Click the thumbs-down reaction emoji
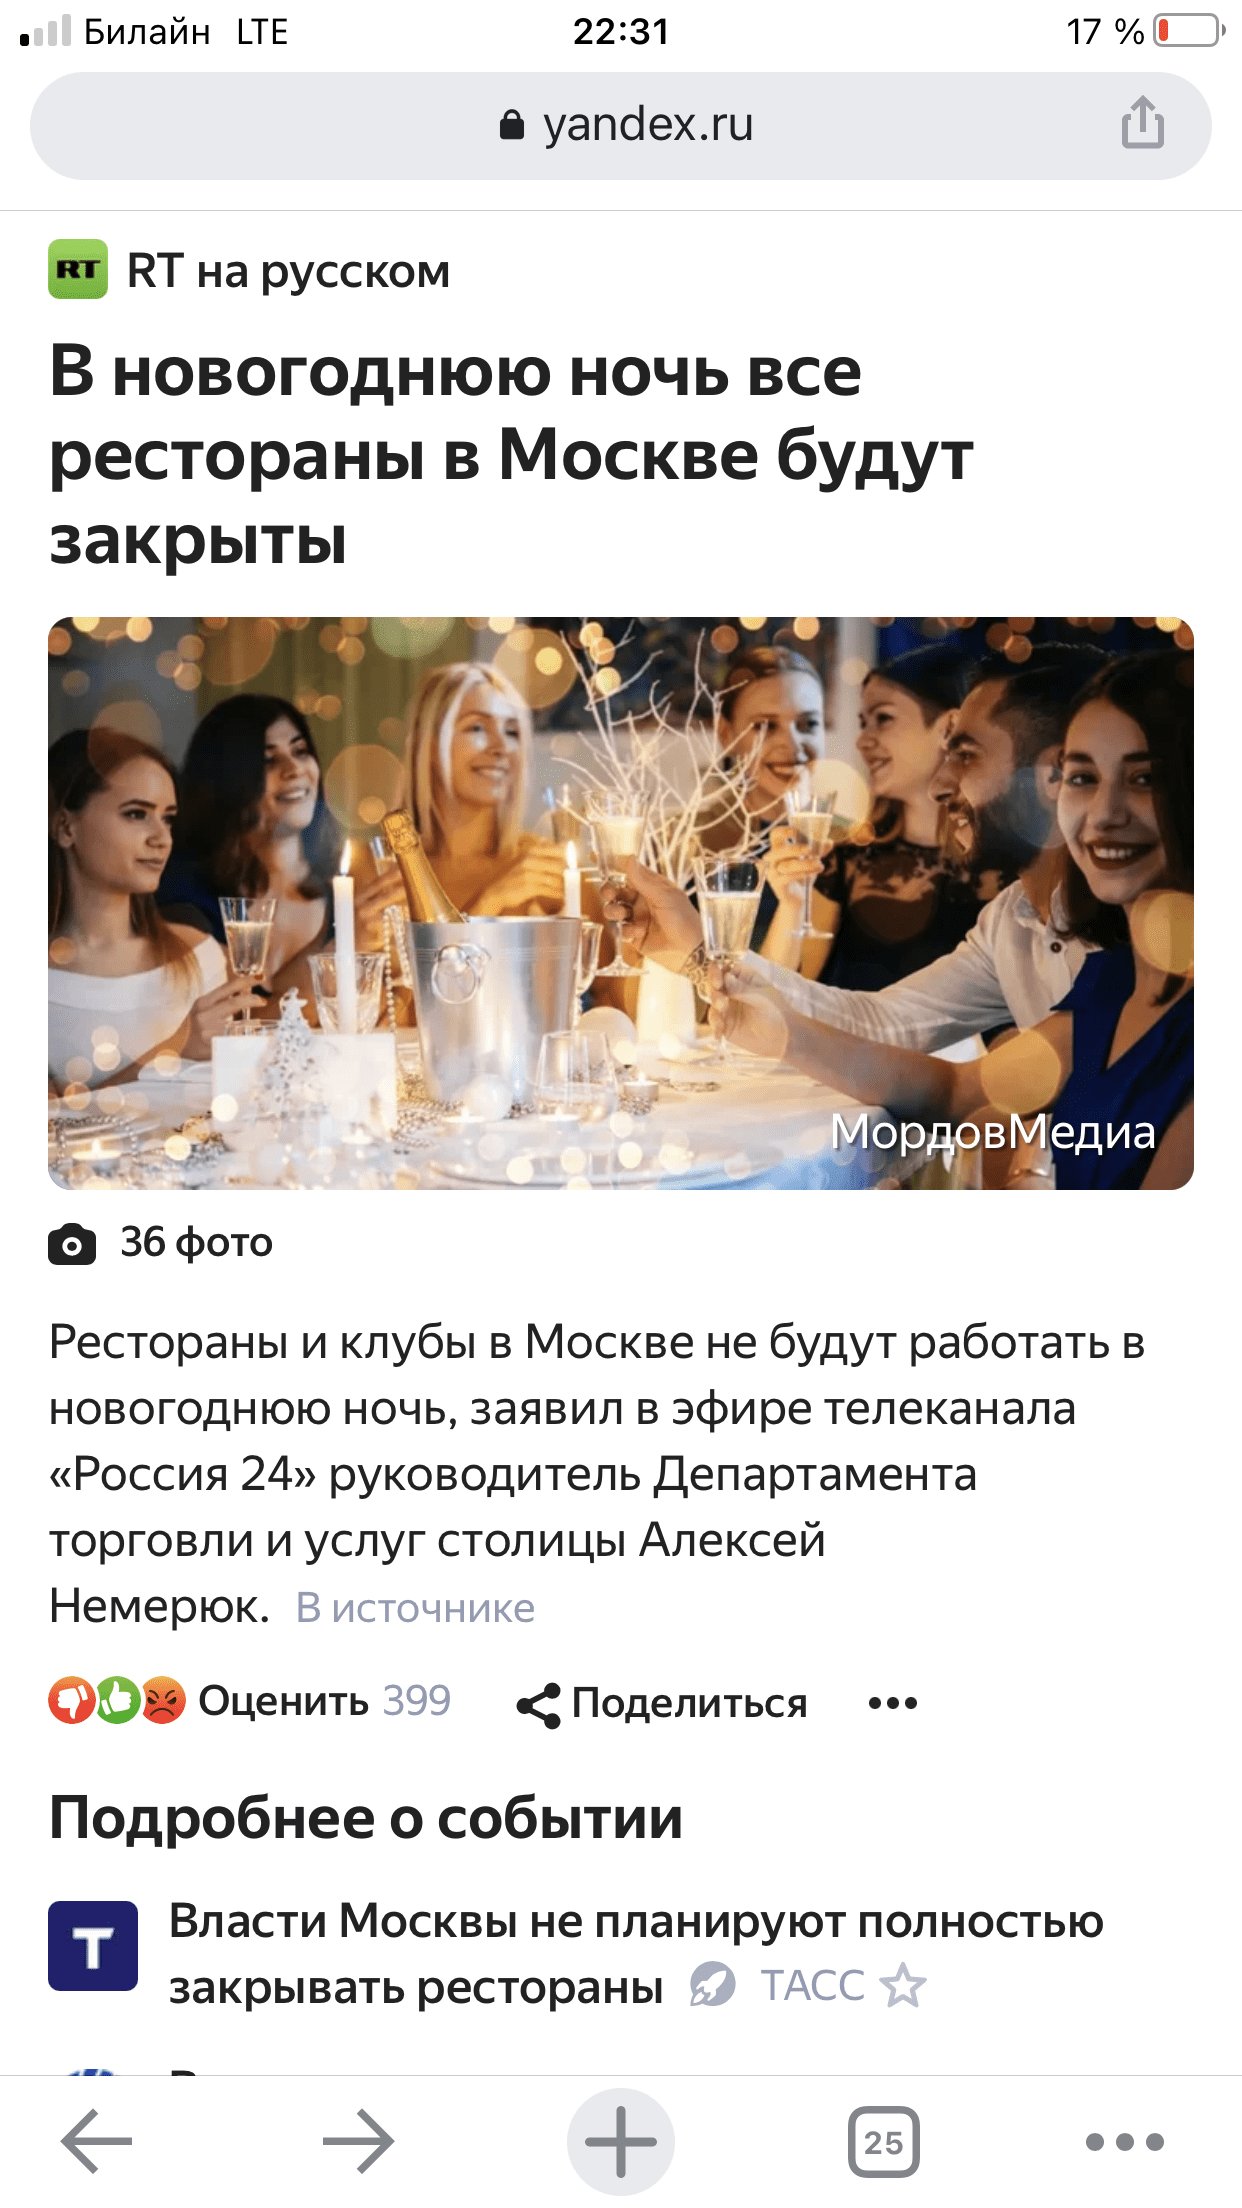The width and height of the screenshot is (1242, 2208). click(x=72, y=1700)
